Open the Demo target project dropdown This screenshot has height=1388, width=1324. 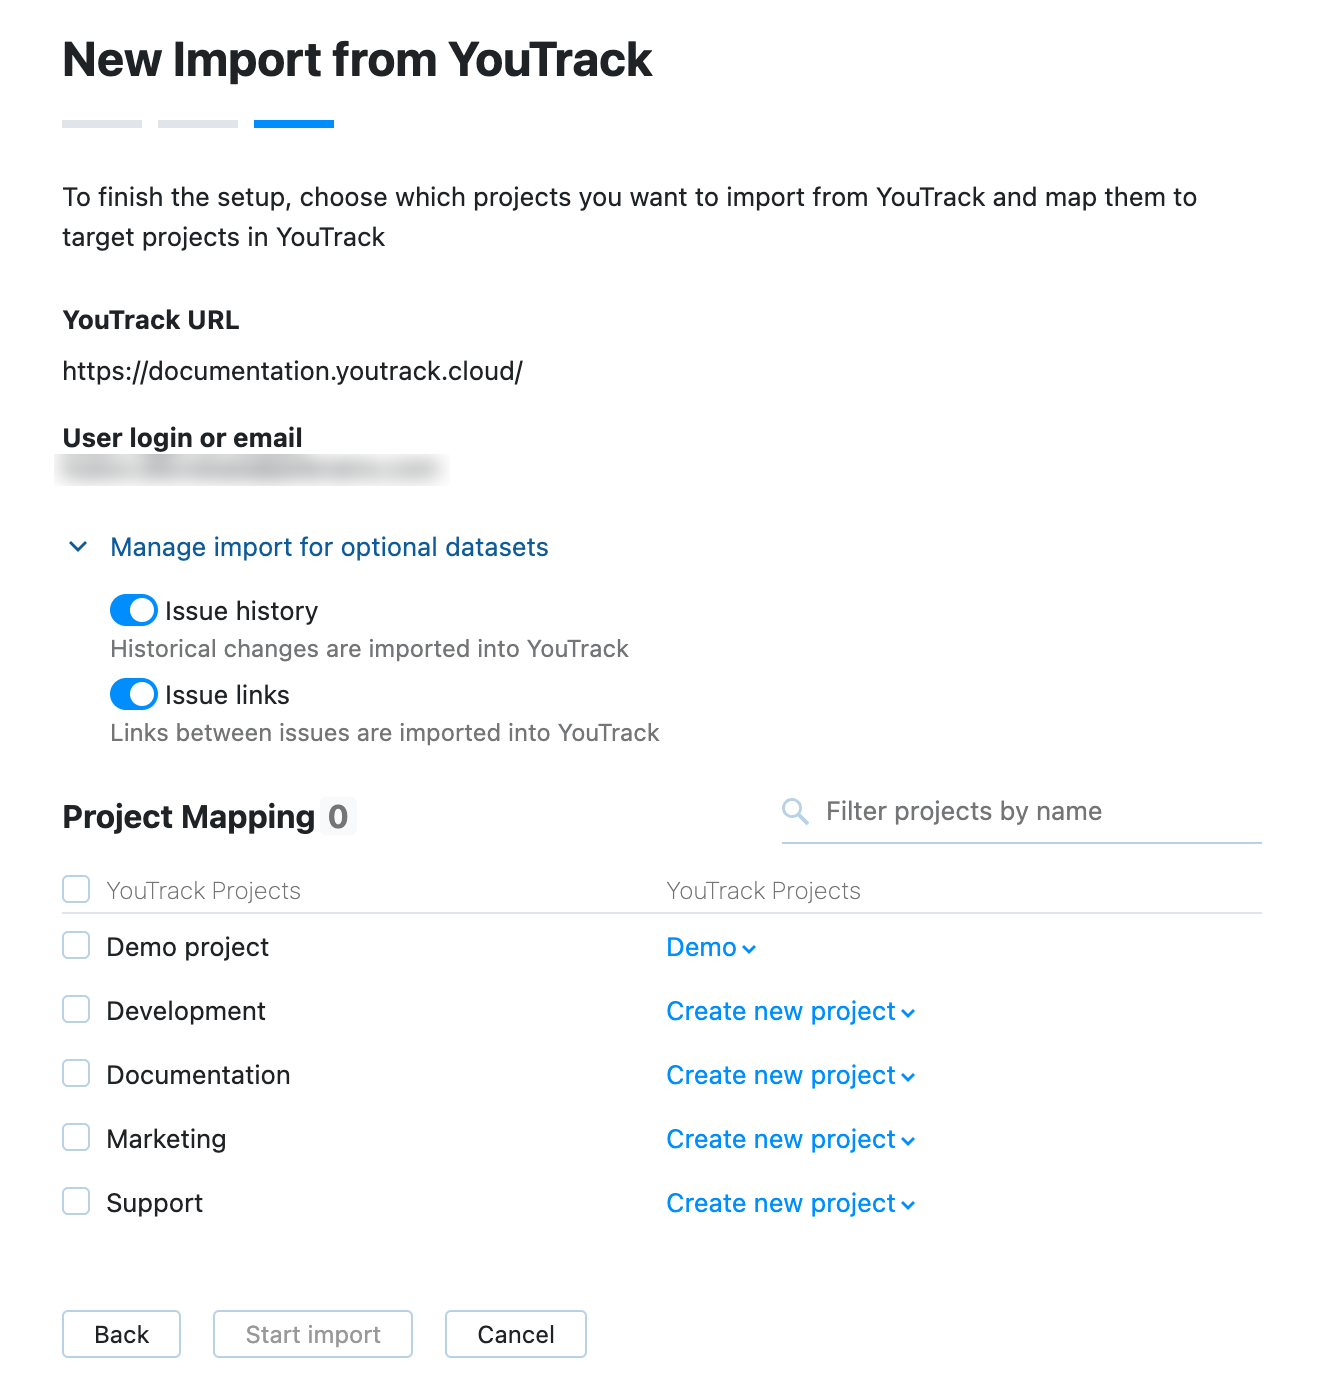(x=710, y=947)
